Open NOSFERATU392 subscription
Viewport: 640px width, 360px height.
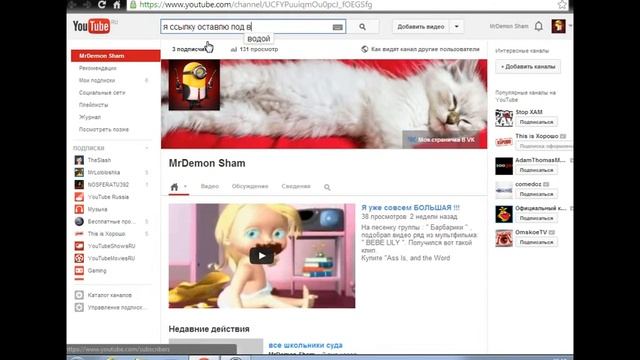(108, 185)
